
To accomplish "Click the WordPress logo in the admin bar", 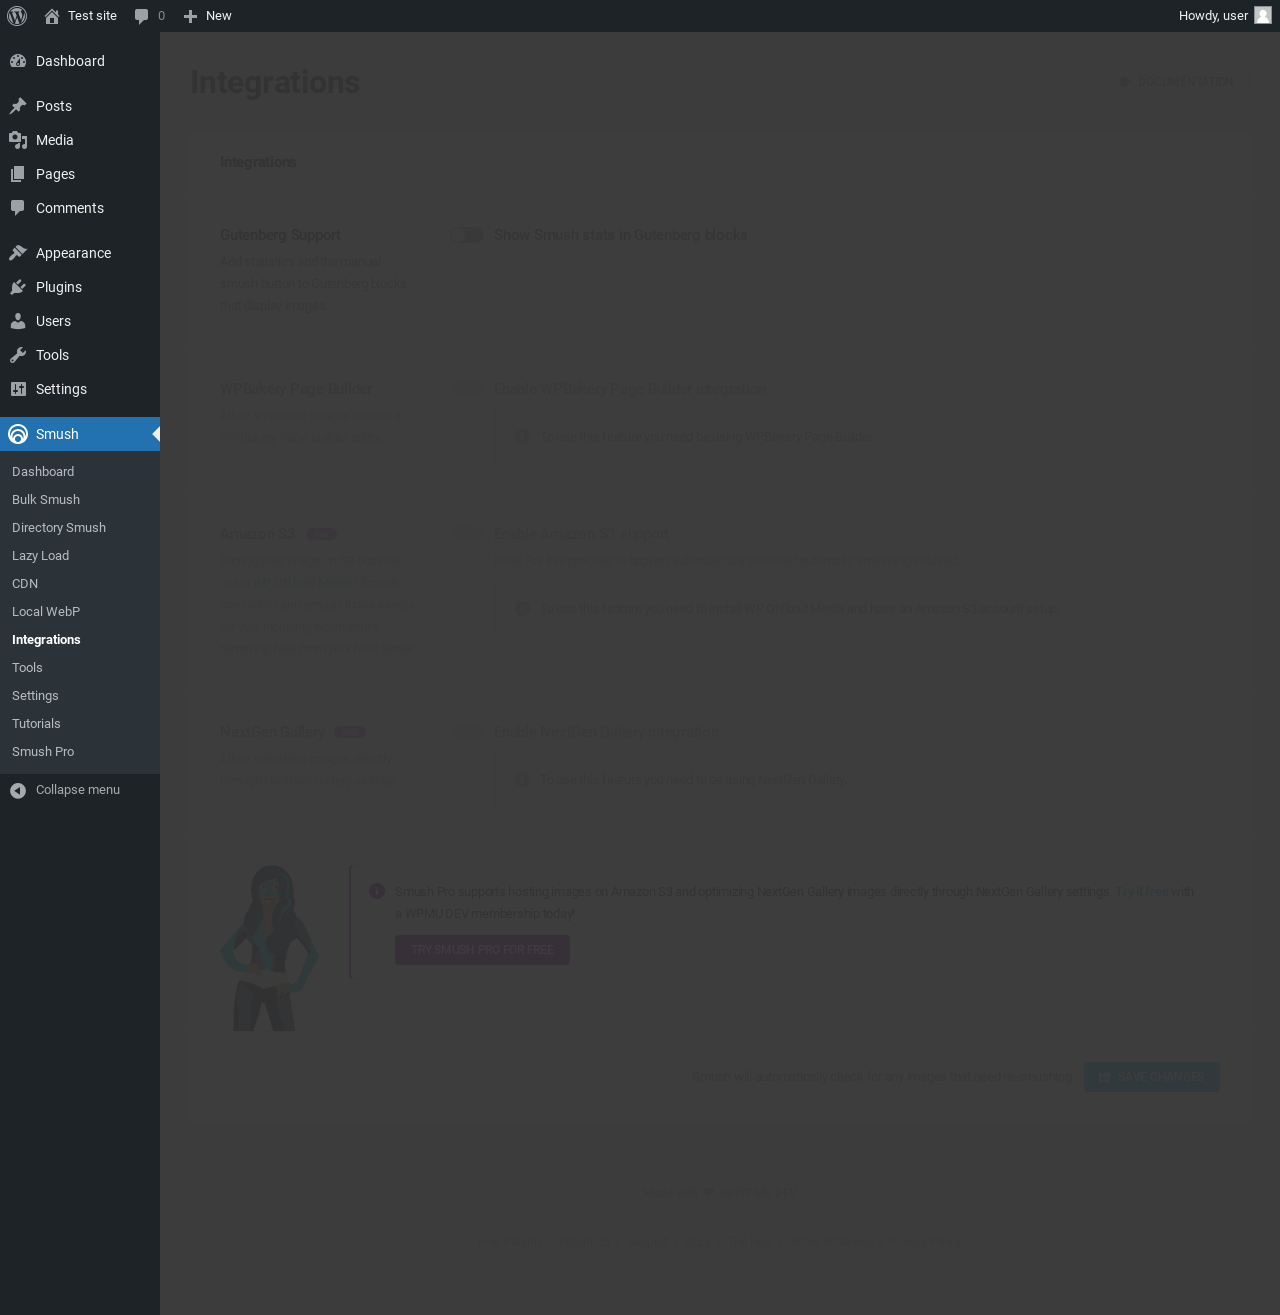I will click(17, 16).
